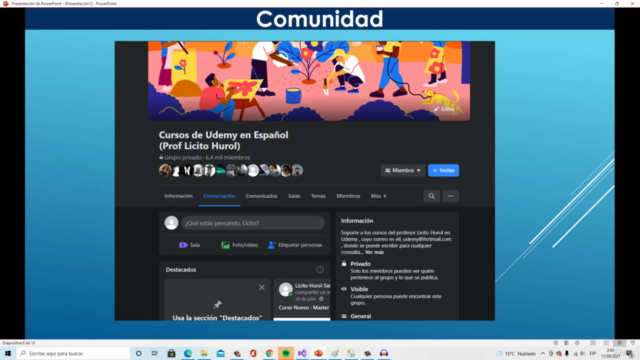Image resolution: width=640 pixels, height=360 pixels.
Task: Click the Comunidad slide title
Action: click(320, 19)
